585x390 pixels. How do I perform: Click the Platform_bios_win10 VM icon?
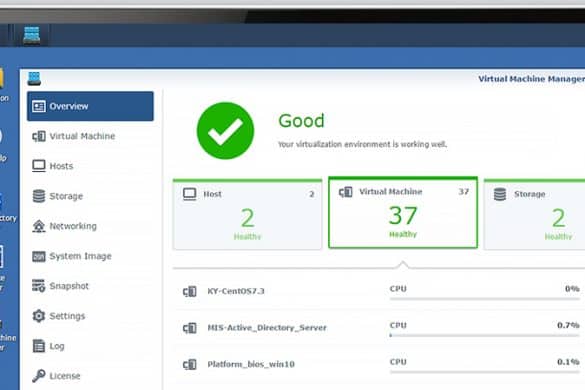pos(190,364)
